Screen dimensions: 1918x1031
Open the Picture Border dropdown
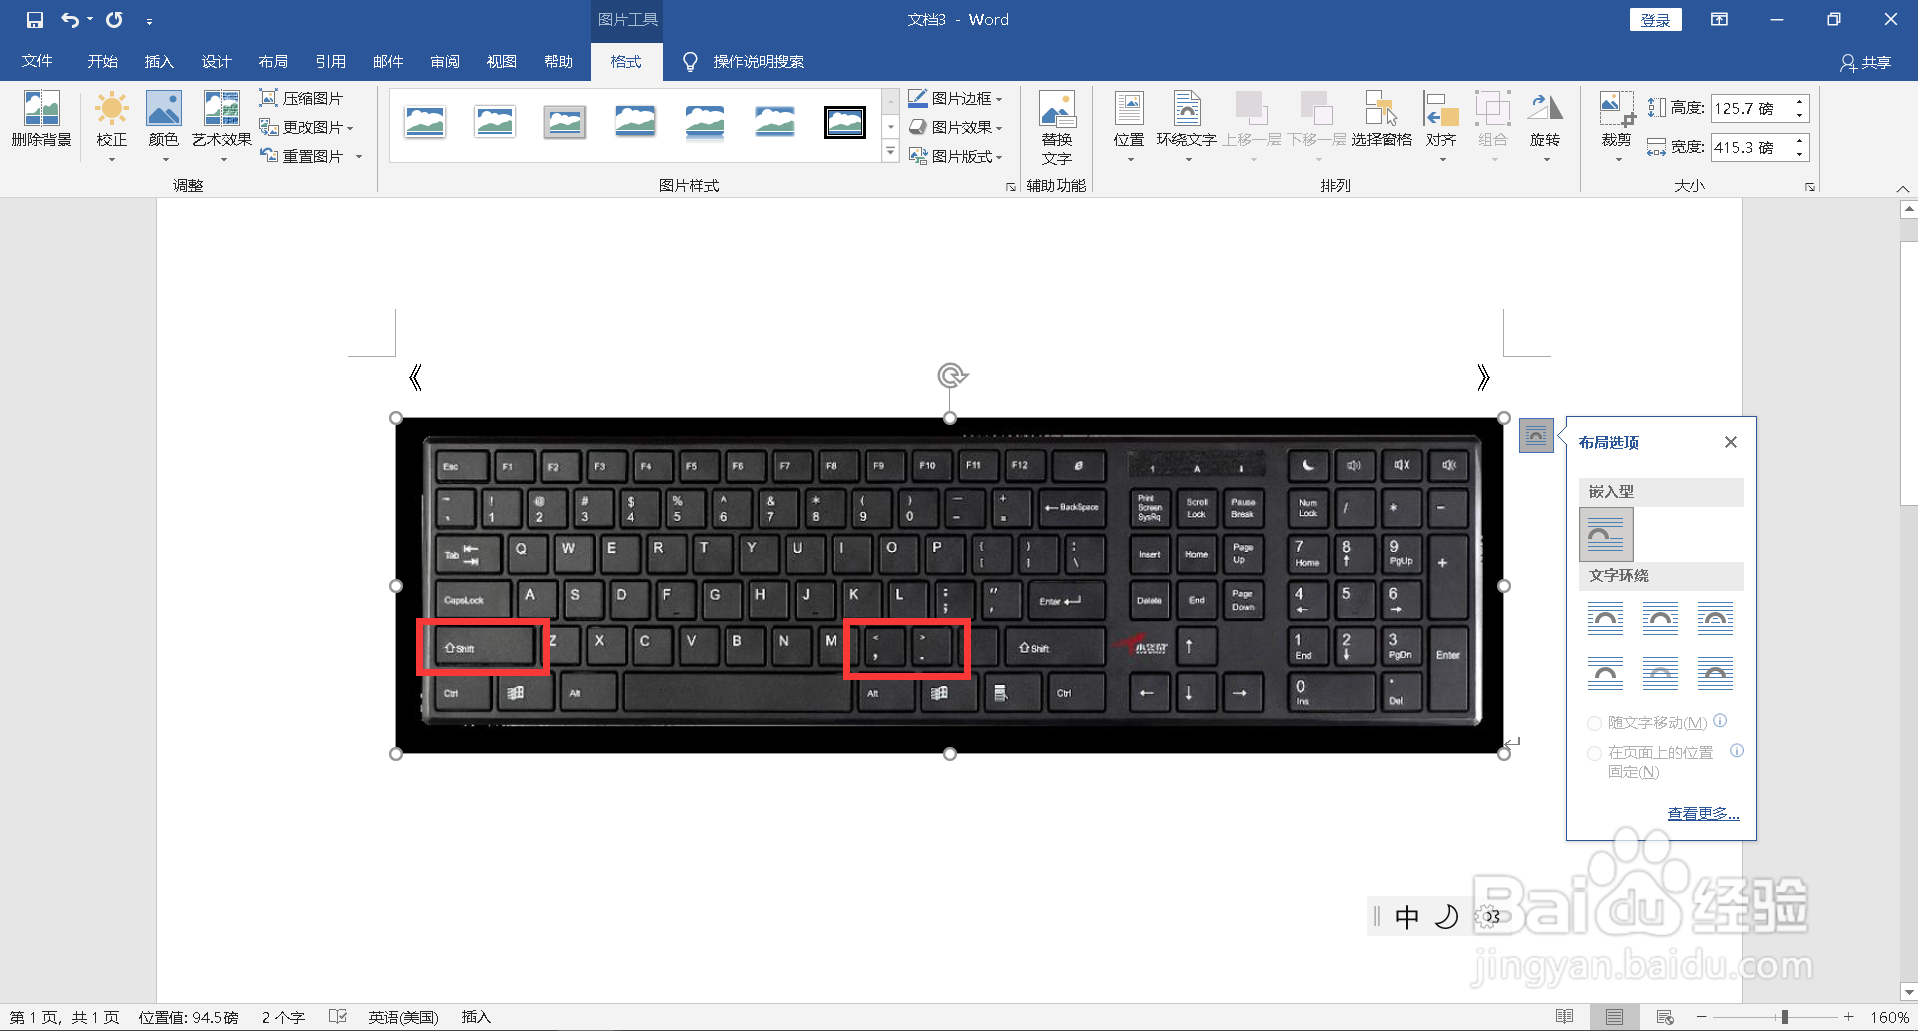pos(955,97)
